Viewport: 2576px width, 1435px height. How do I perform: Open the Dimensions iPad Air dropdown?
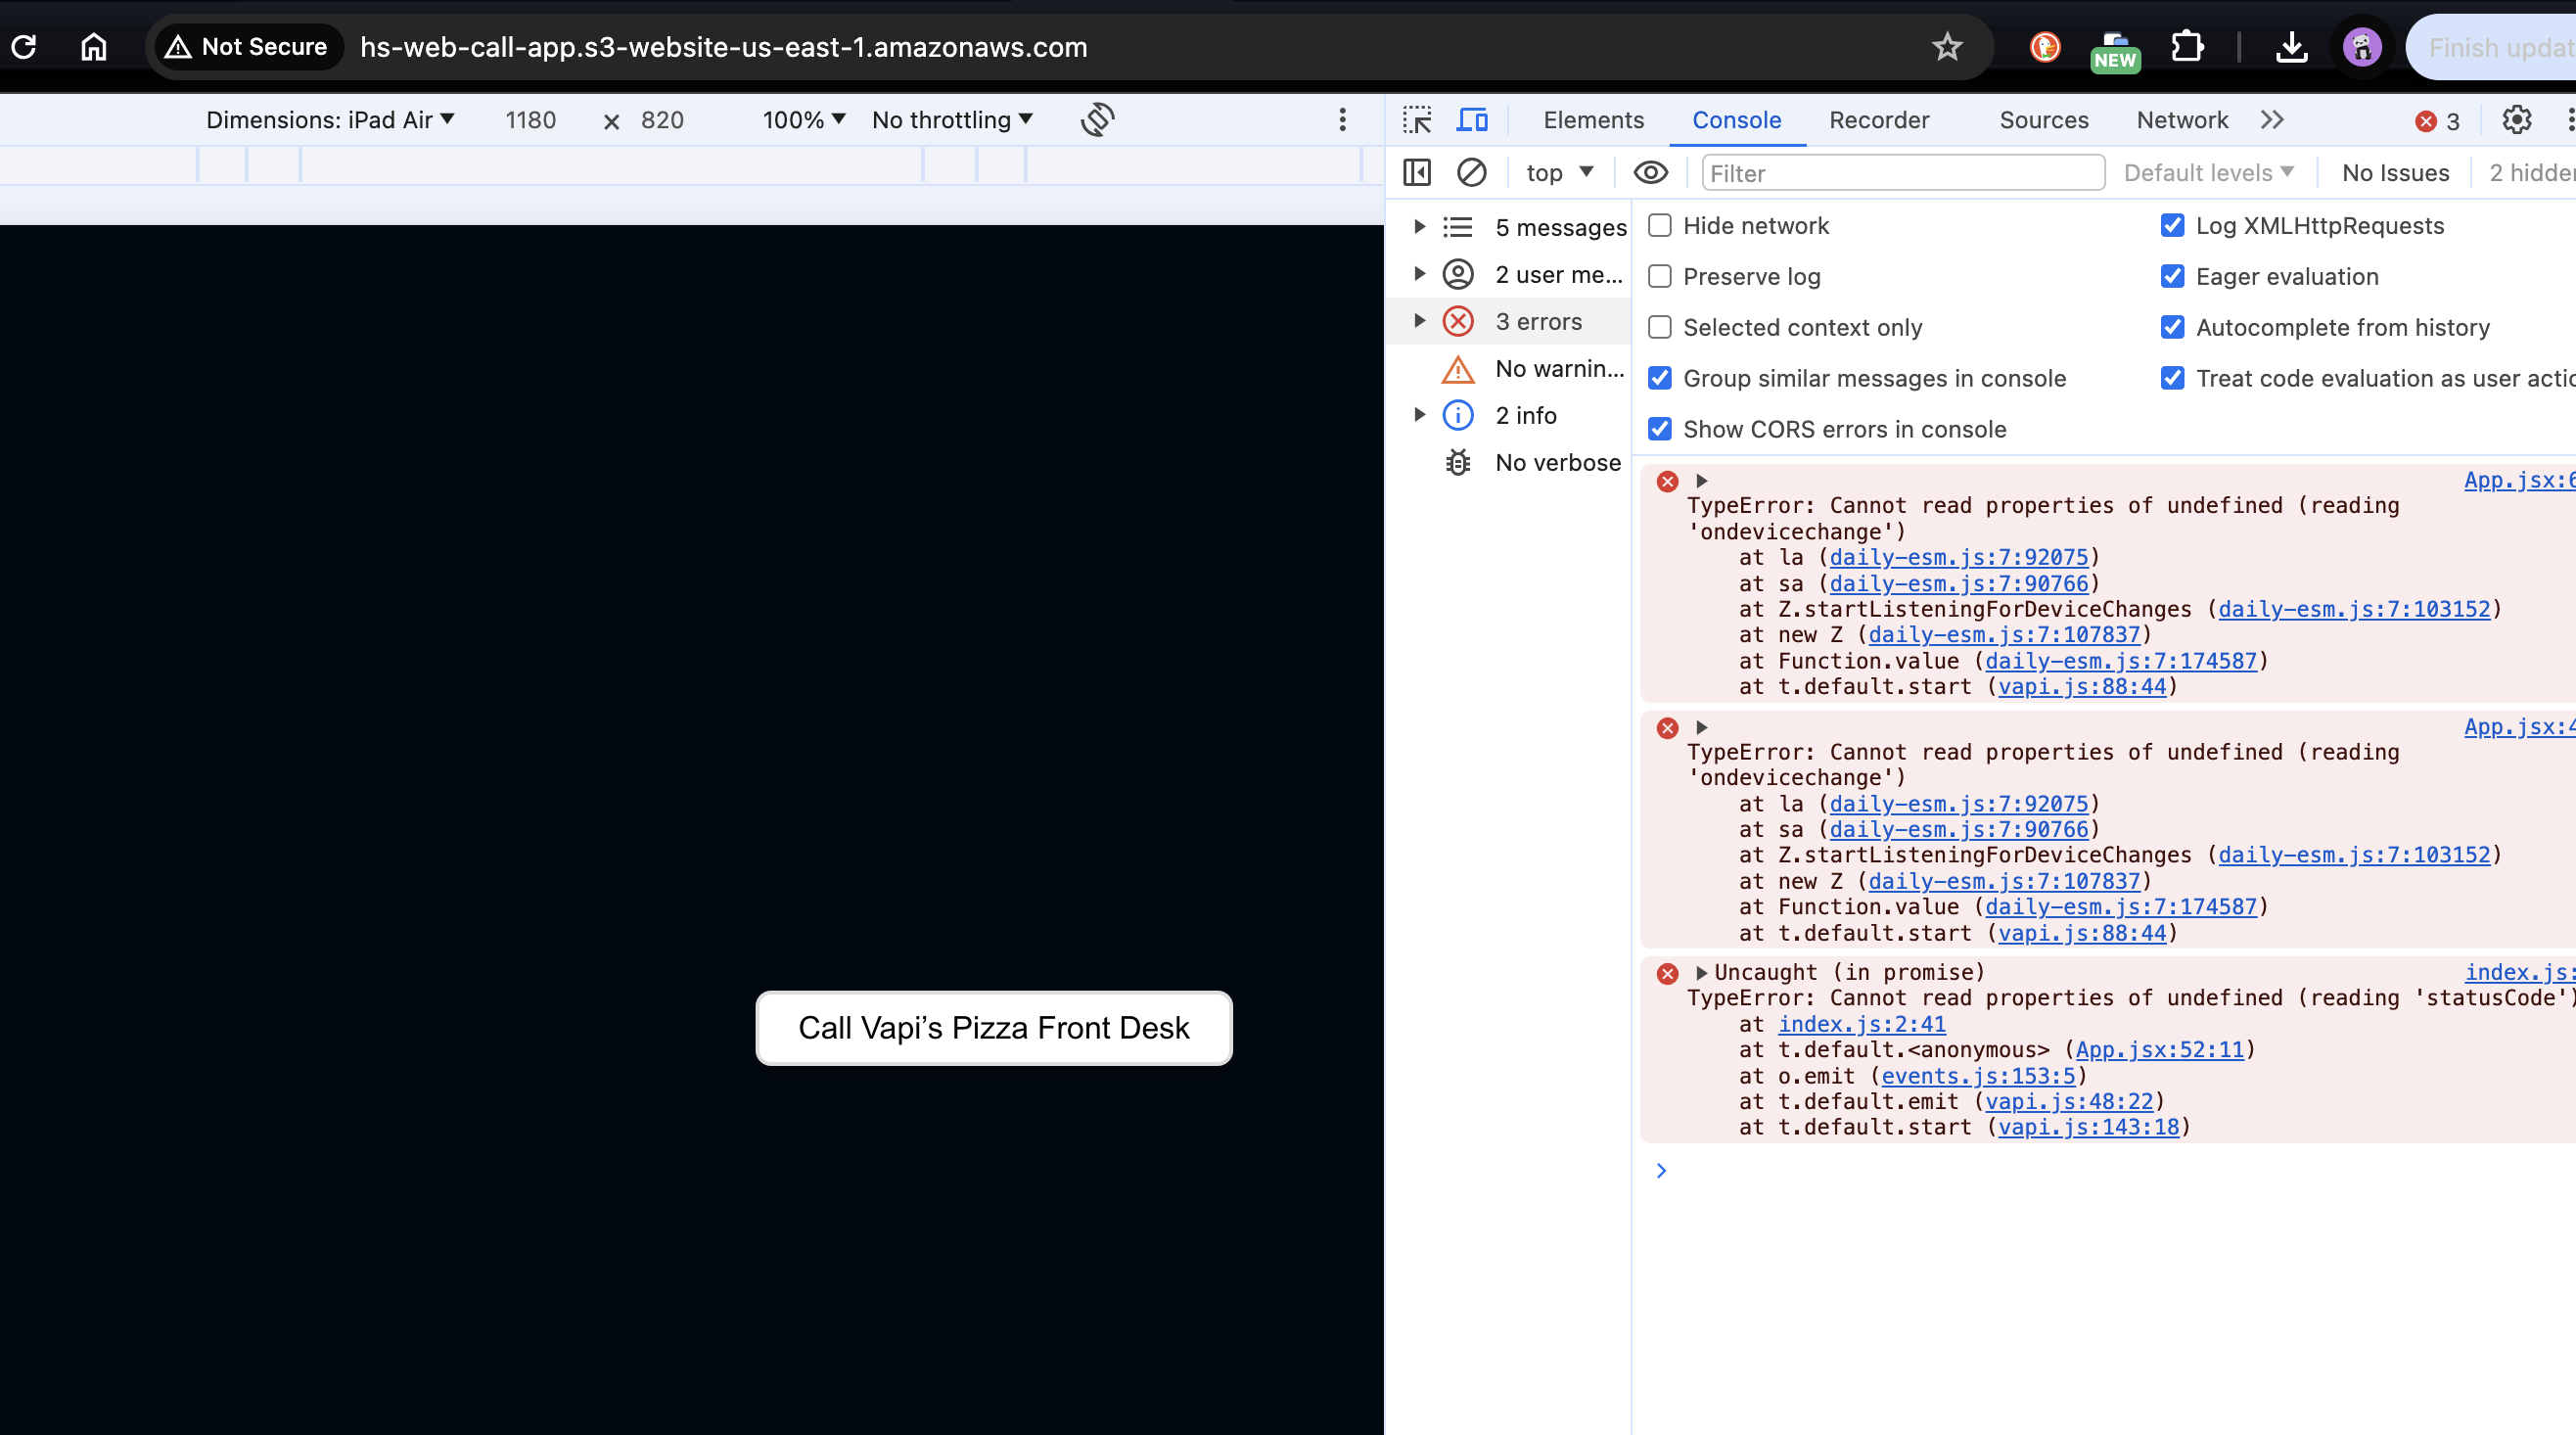330,120
